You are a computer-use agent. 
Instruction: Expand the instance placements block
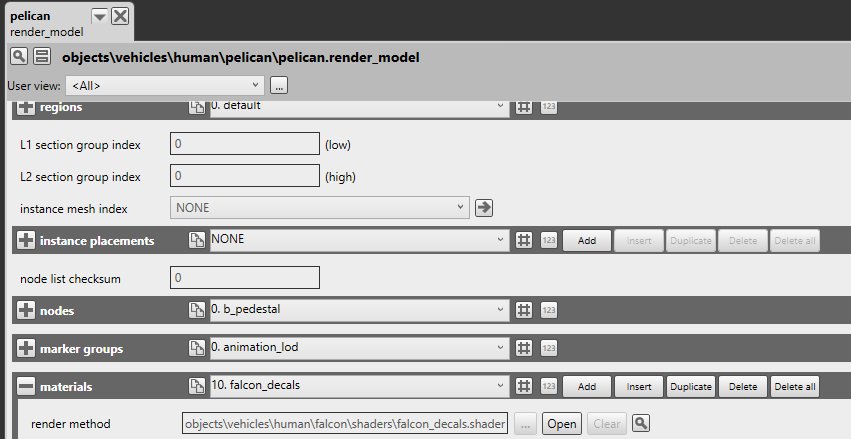27,241
